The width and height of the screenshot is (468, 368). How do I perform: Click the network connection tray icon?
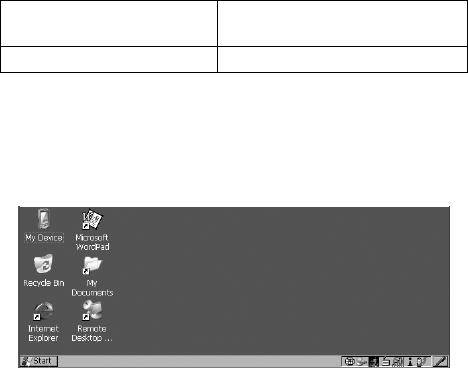[362, 362]
